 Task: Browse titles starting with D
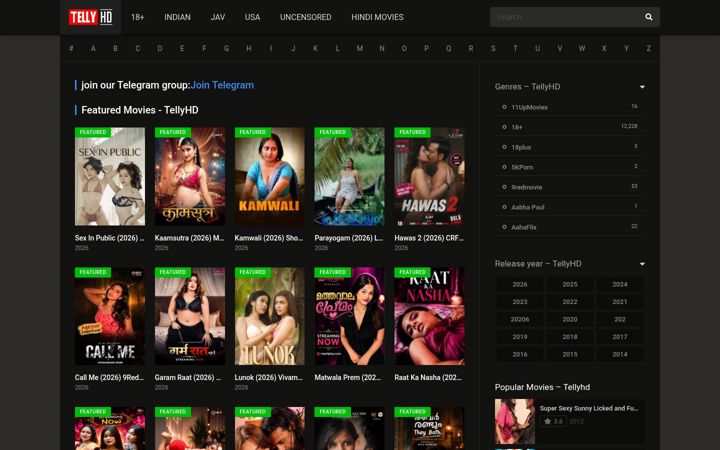tap(160, 48)
